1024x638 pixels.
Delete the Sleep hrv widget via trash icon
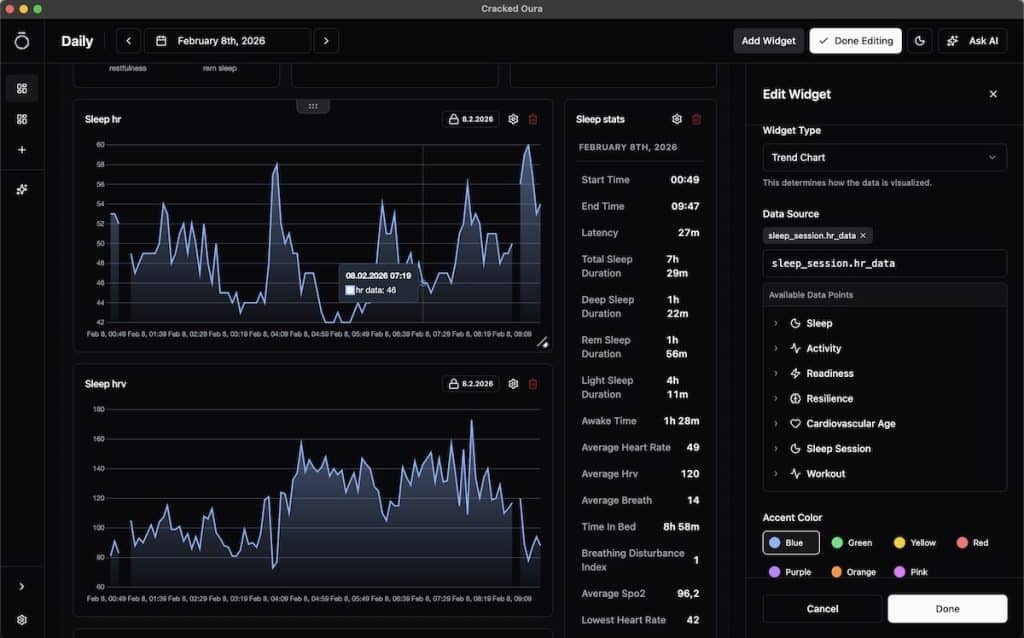533,383
